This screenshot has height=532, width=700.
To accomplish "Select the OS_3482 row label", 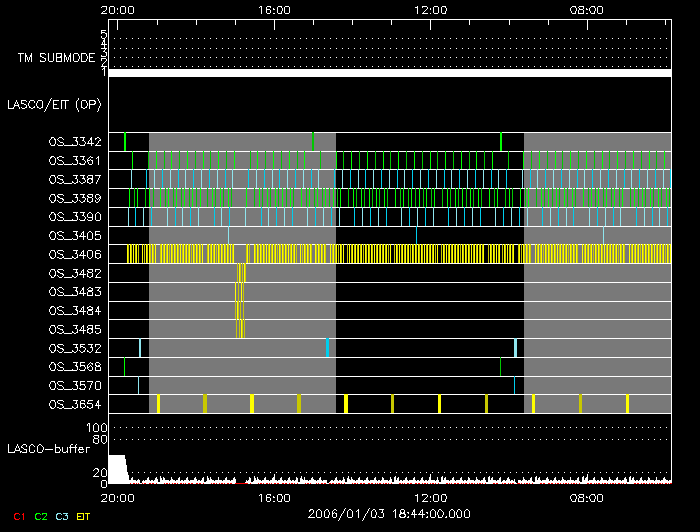I will (x=75, y=273).
